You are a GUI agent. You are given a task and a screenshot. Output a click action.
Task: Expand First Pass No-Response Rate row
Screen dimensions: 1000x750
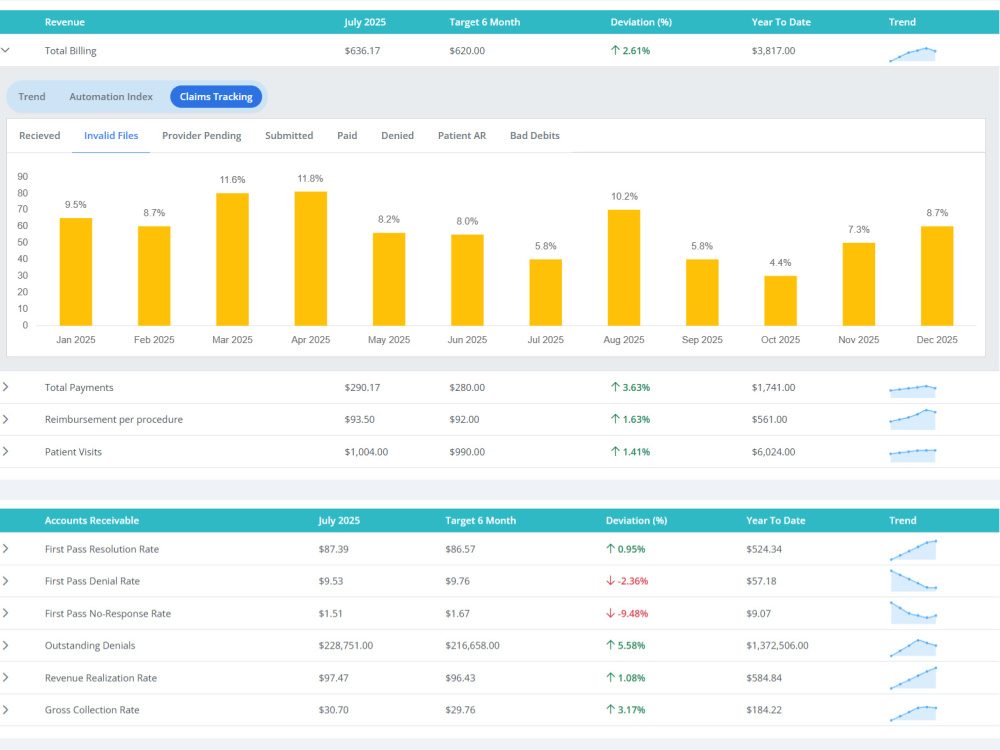pyautogui.click(x=5, y=613)
